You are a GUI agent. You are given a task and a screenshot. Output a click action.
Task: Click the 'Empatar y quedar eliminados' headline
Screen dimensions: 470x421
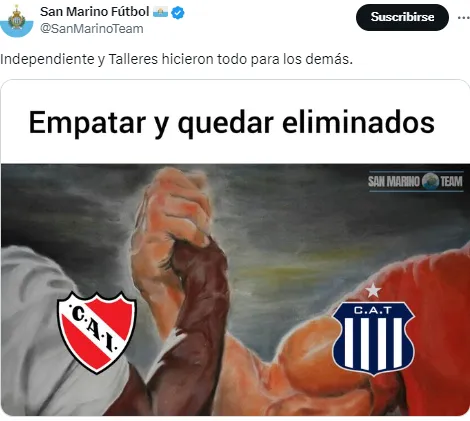(232, 123)
